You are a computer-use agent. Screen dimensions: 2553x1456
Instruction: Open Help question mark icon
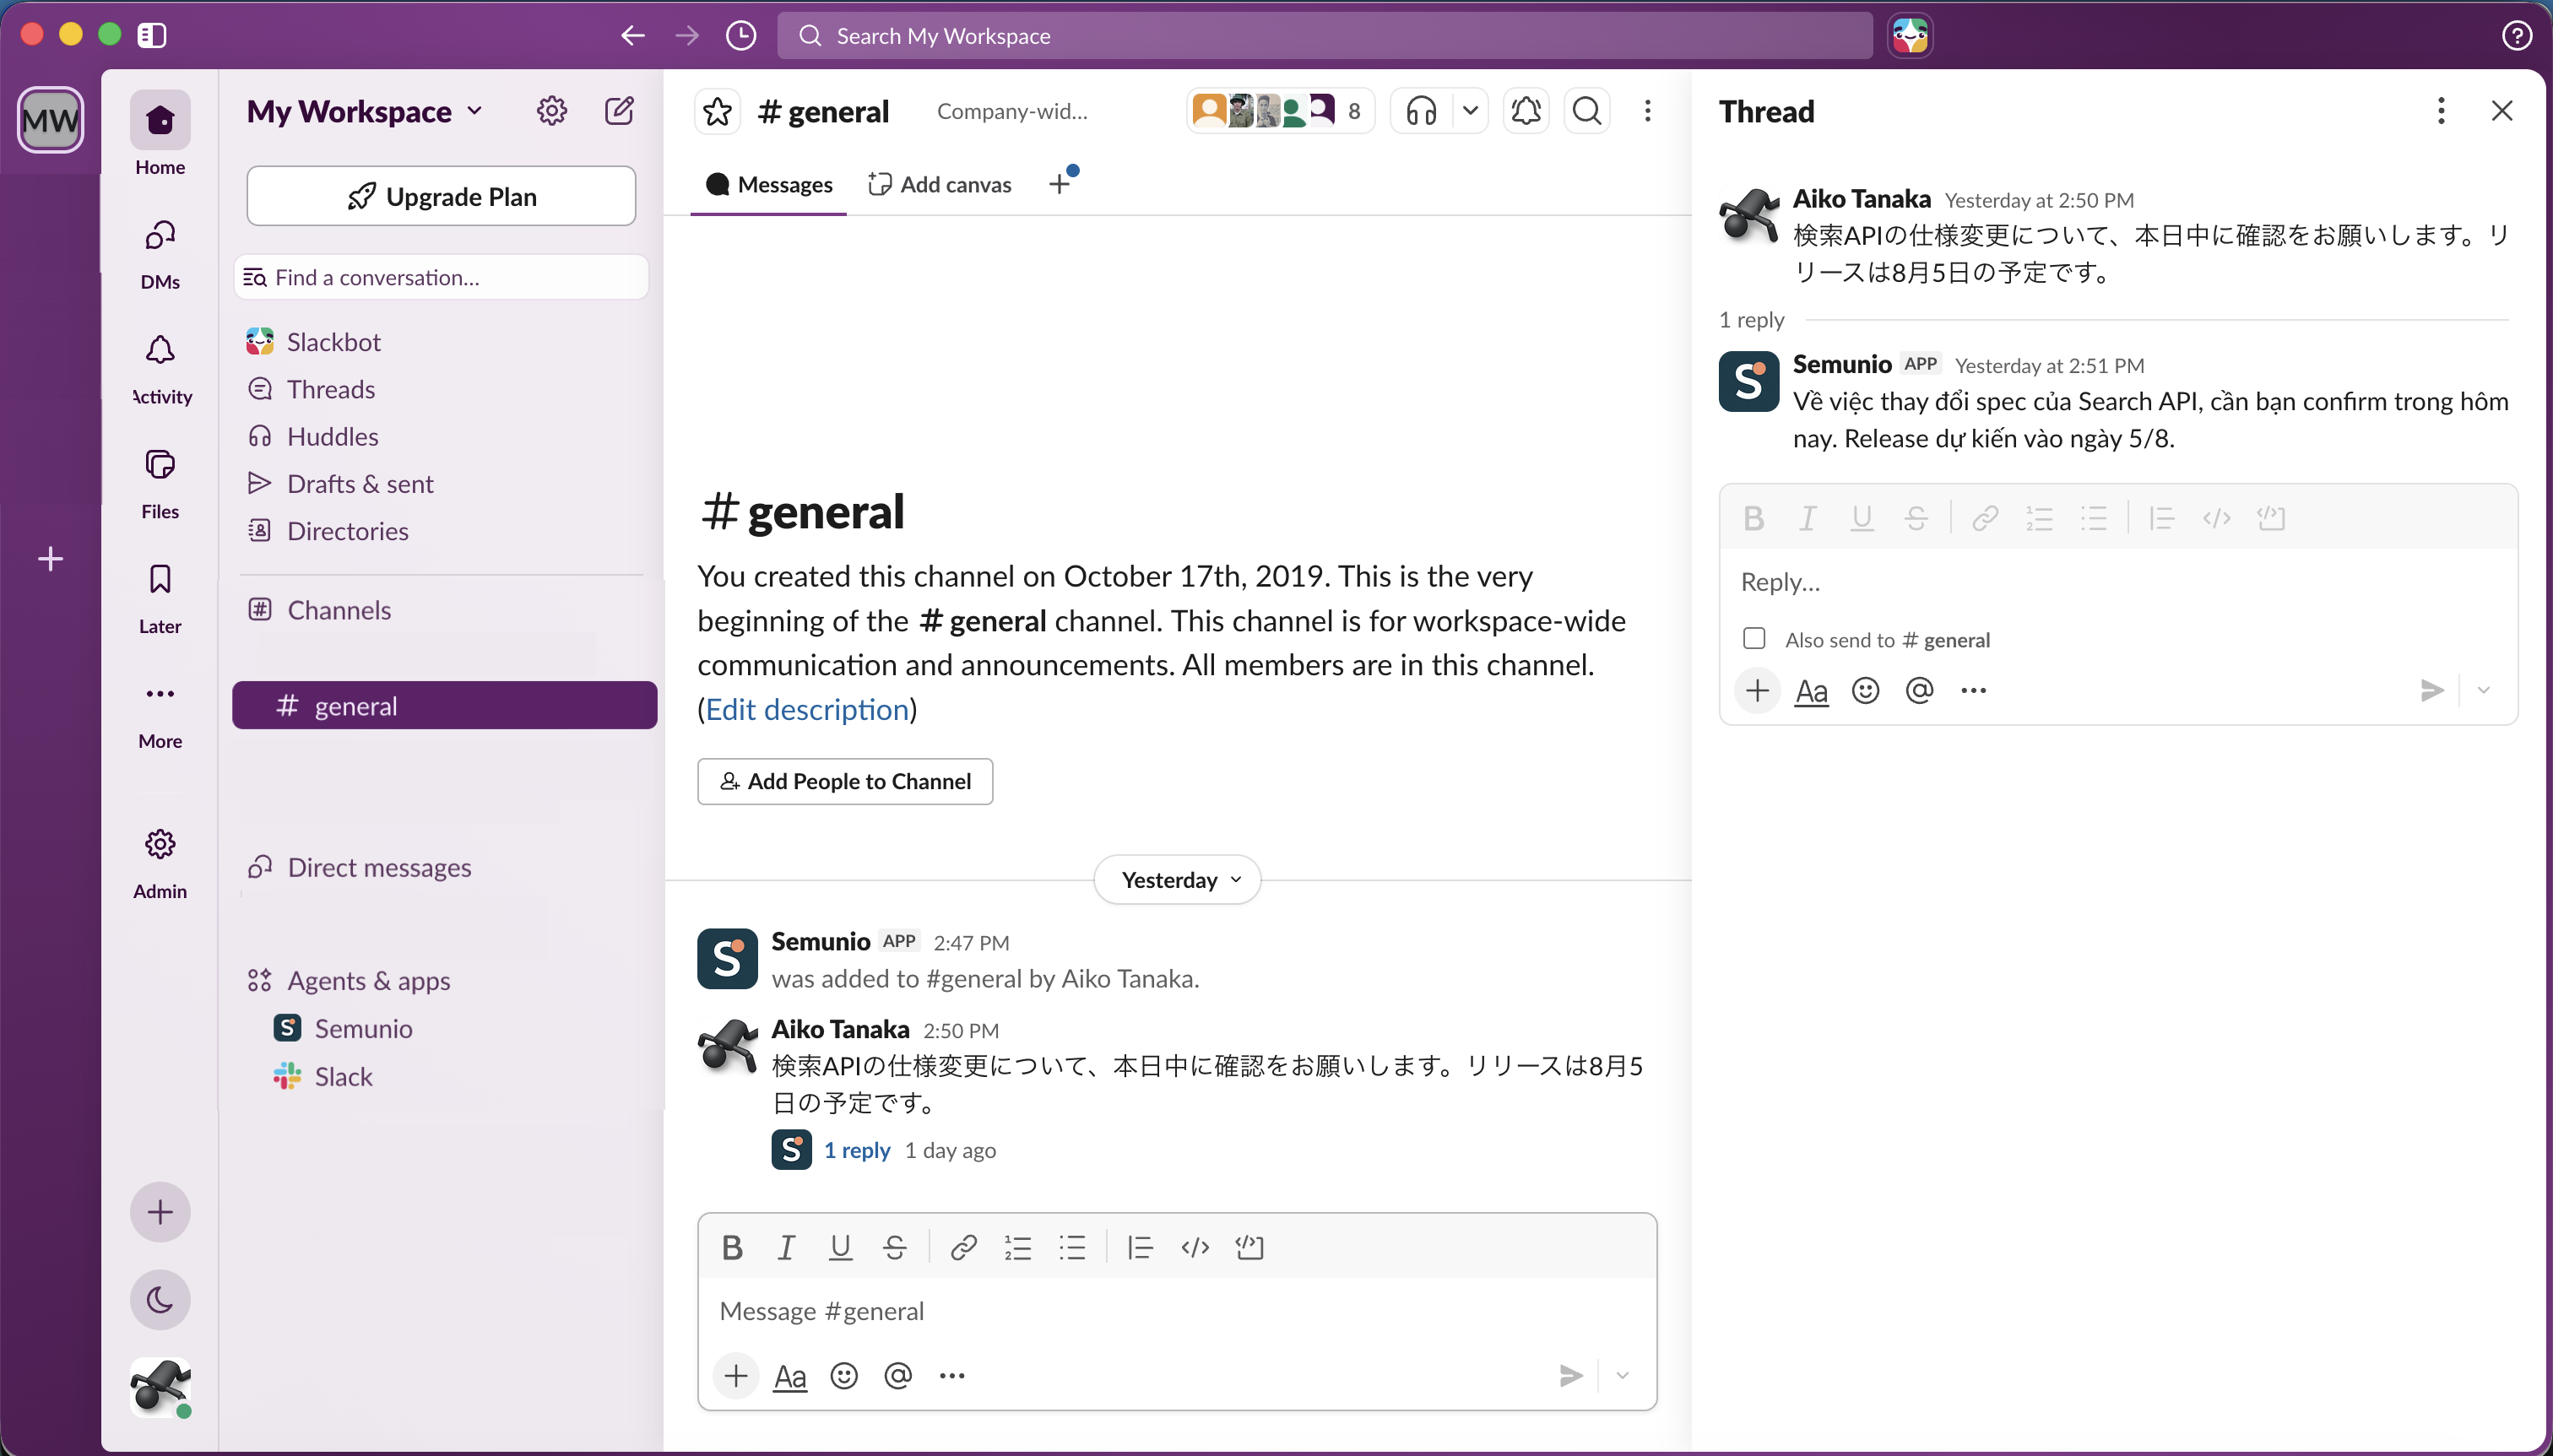click(x=2517, y=36)
